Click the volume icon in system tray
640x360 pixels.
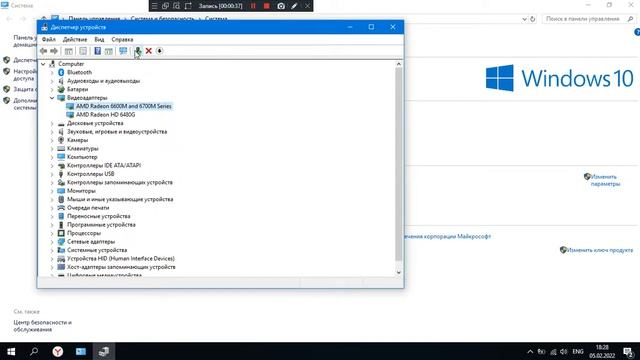click(563, 351)
